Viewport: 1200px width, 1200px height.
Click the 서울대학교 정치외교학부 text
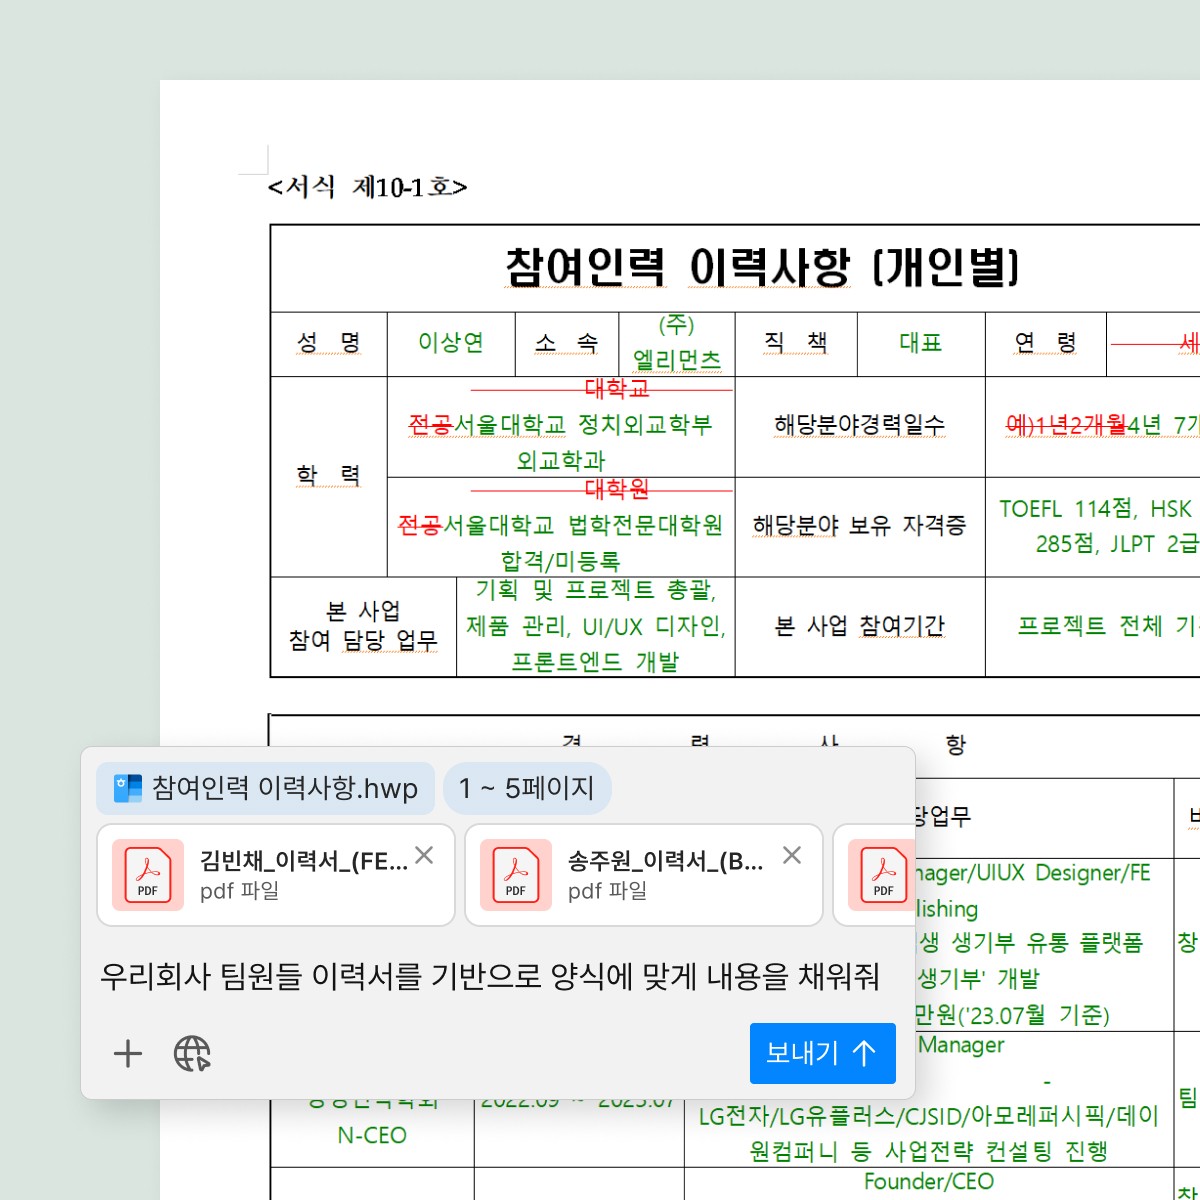pos(582,425)
